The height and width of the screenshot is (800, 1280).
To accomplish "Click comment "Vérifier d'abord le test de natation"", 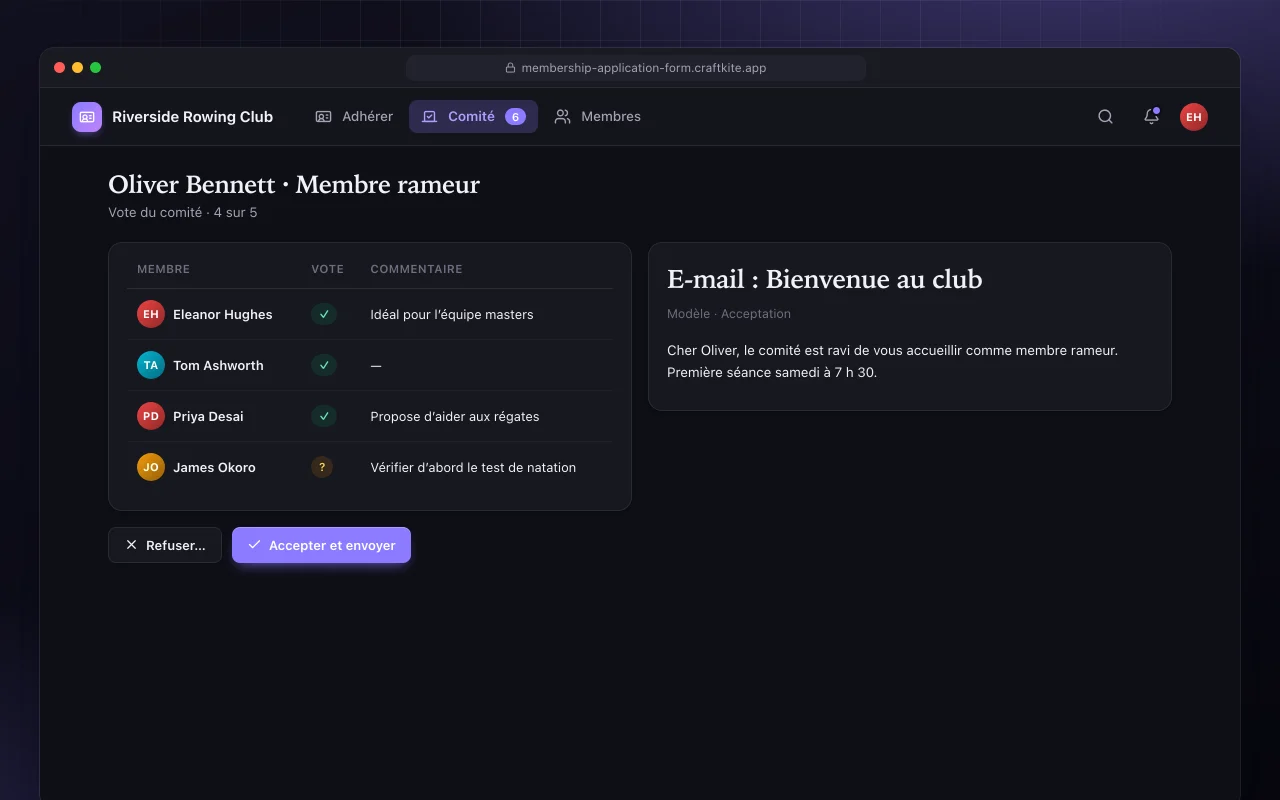I will pyautogui.click(x=473, y=467).
